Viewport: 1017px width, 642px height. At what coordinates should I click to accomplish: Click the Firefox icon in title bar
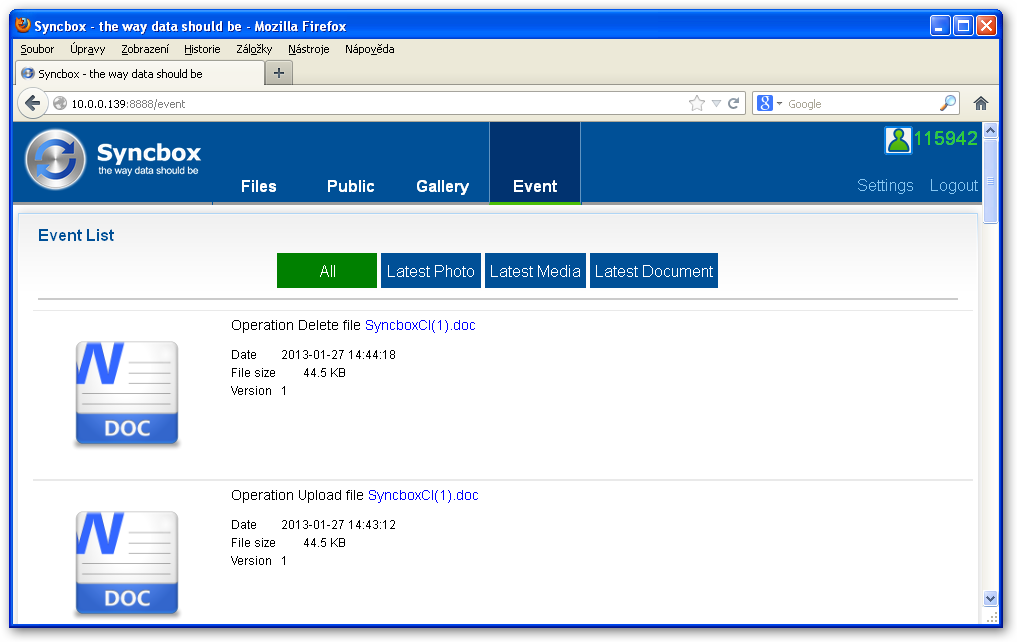pyautogui.click(x=23, y=25)
